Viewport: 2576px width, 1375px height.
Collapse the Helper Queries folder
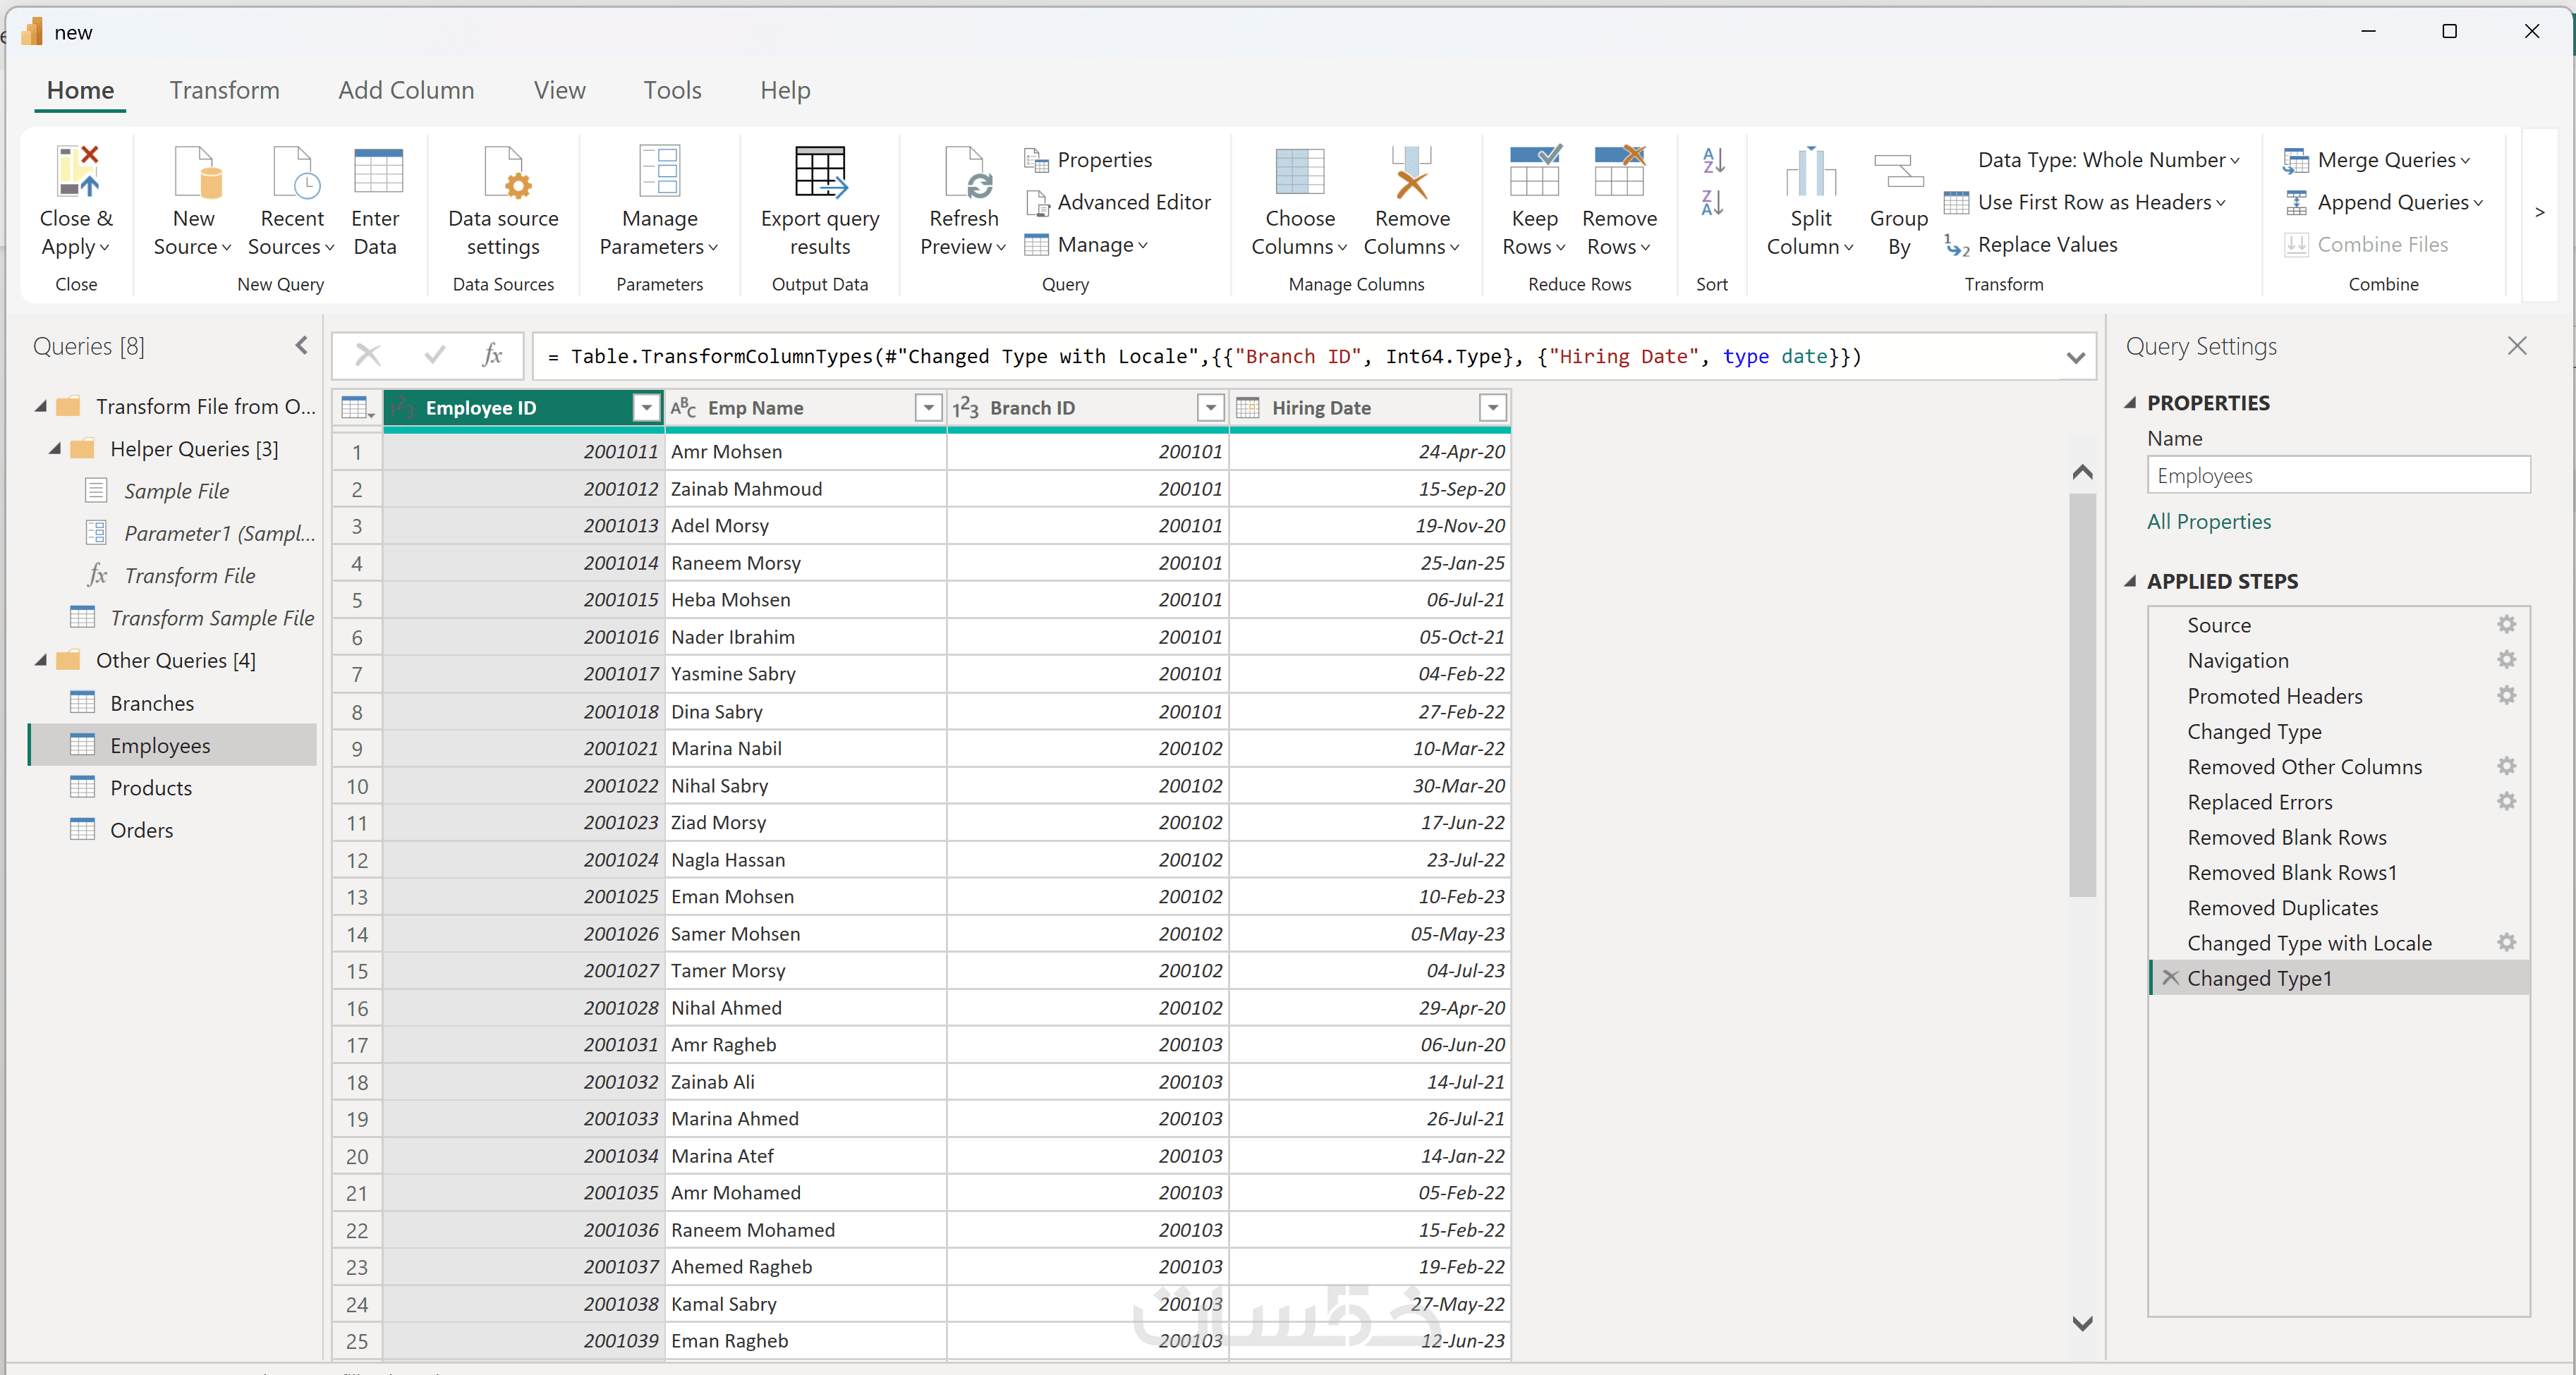coord(55,449)
